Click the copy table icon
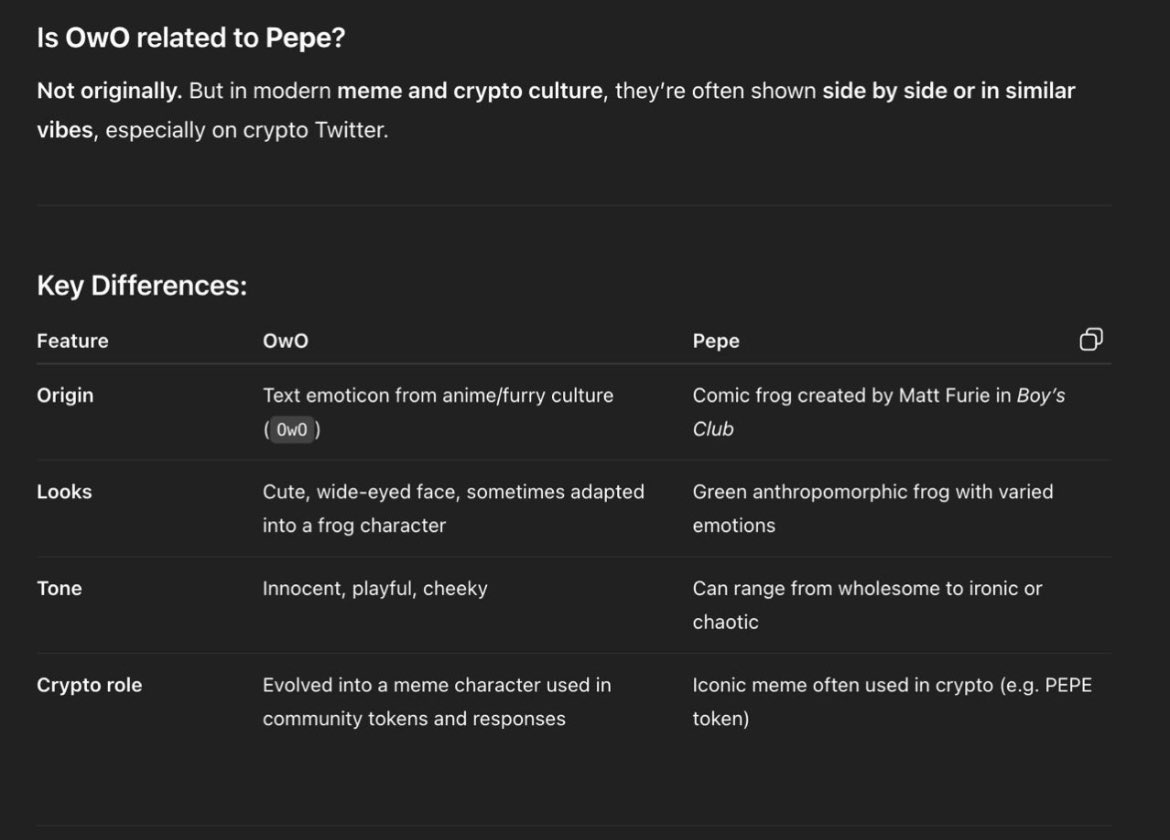This screenshot has width=1170, height=840. 1091,339
